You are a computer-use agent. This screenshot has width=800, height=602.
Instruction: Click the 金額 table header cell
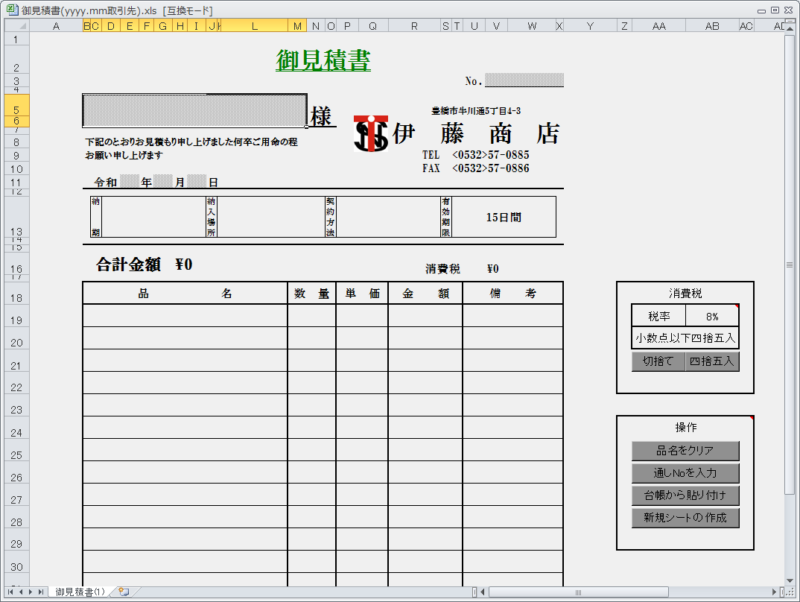pos(426,293)
